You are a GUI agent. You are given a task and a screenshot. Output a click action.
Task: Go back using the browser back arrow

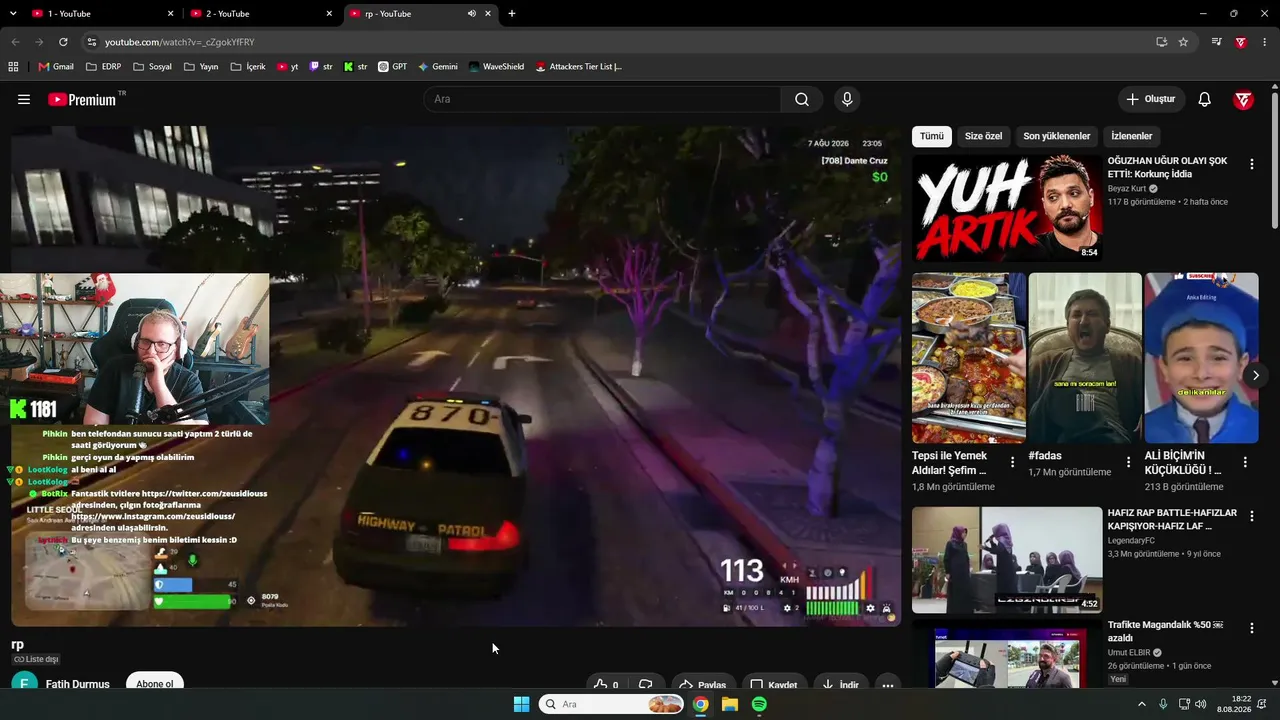pos(15,42)
